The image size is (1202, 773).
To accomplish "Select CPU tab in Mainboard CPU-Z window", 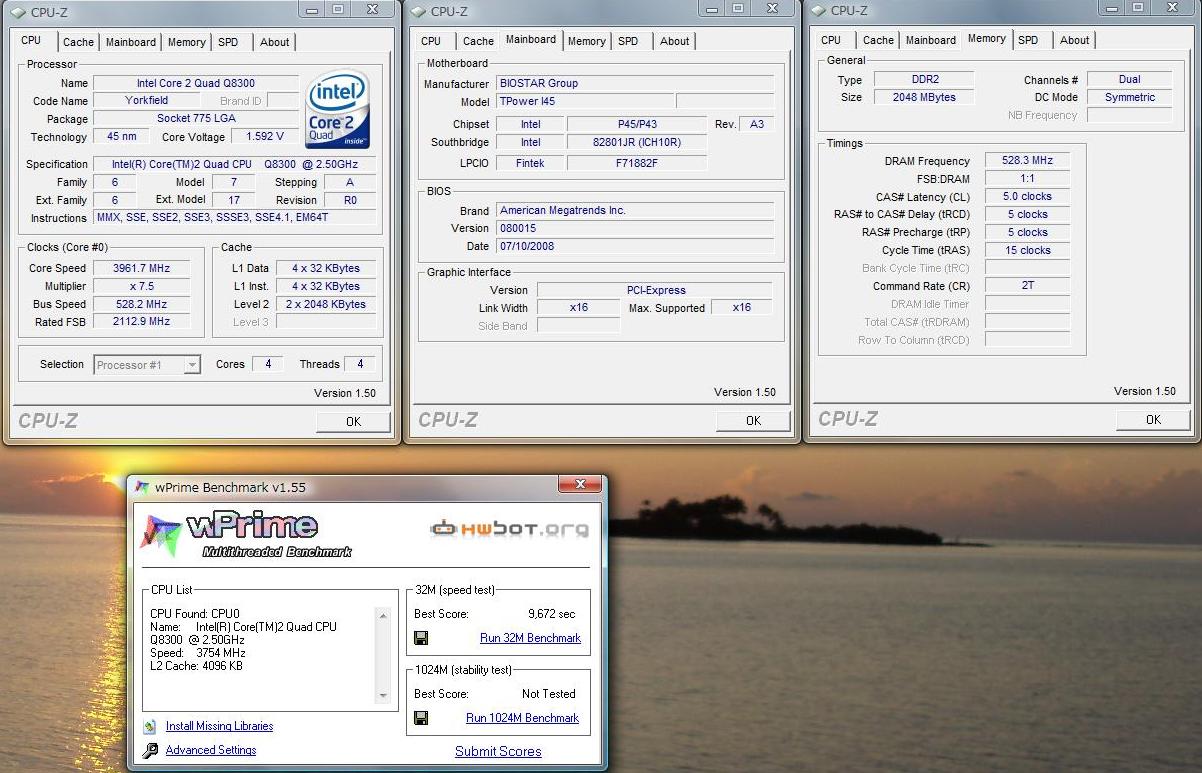I will click(x=431, y=41).
